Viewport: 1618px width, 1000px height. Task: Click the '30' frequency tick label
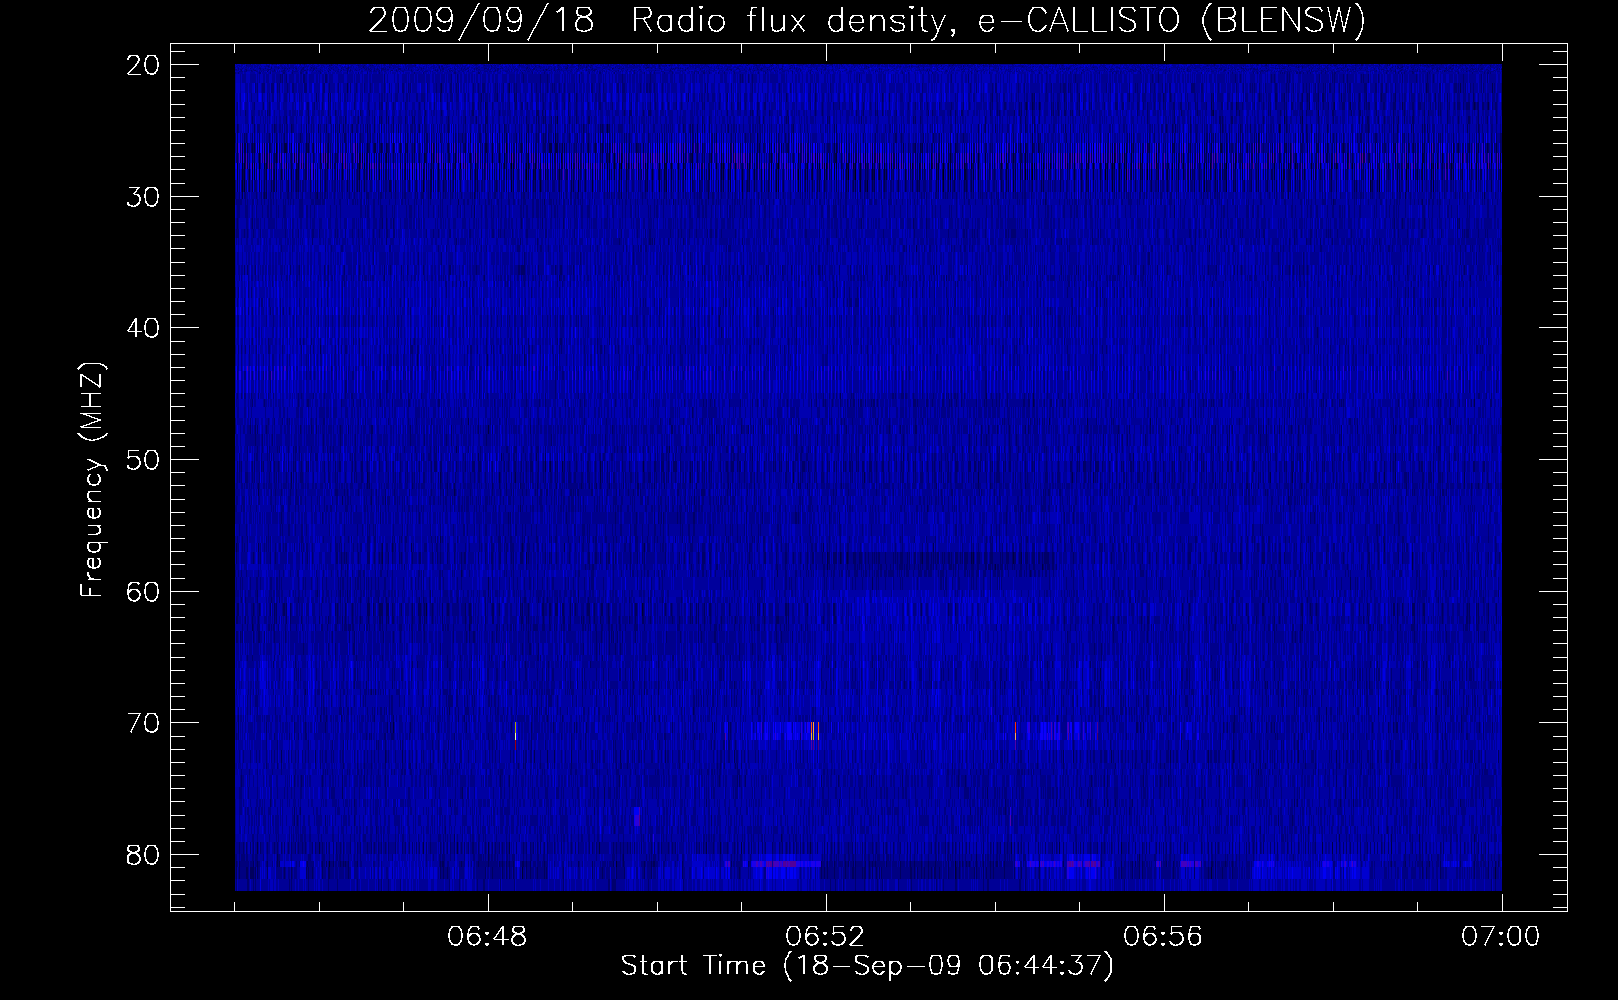(143, 196)
